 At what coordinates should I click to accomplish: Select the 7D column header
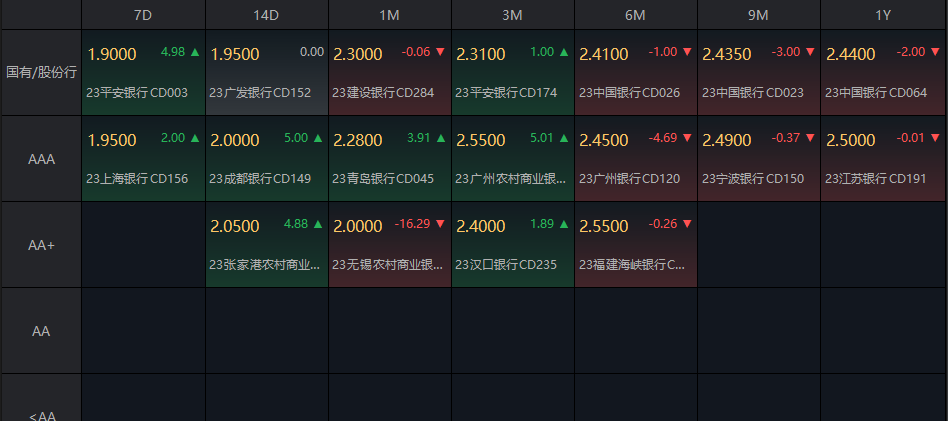pos(143,15)
